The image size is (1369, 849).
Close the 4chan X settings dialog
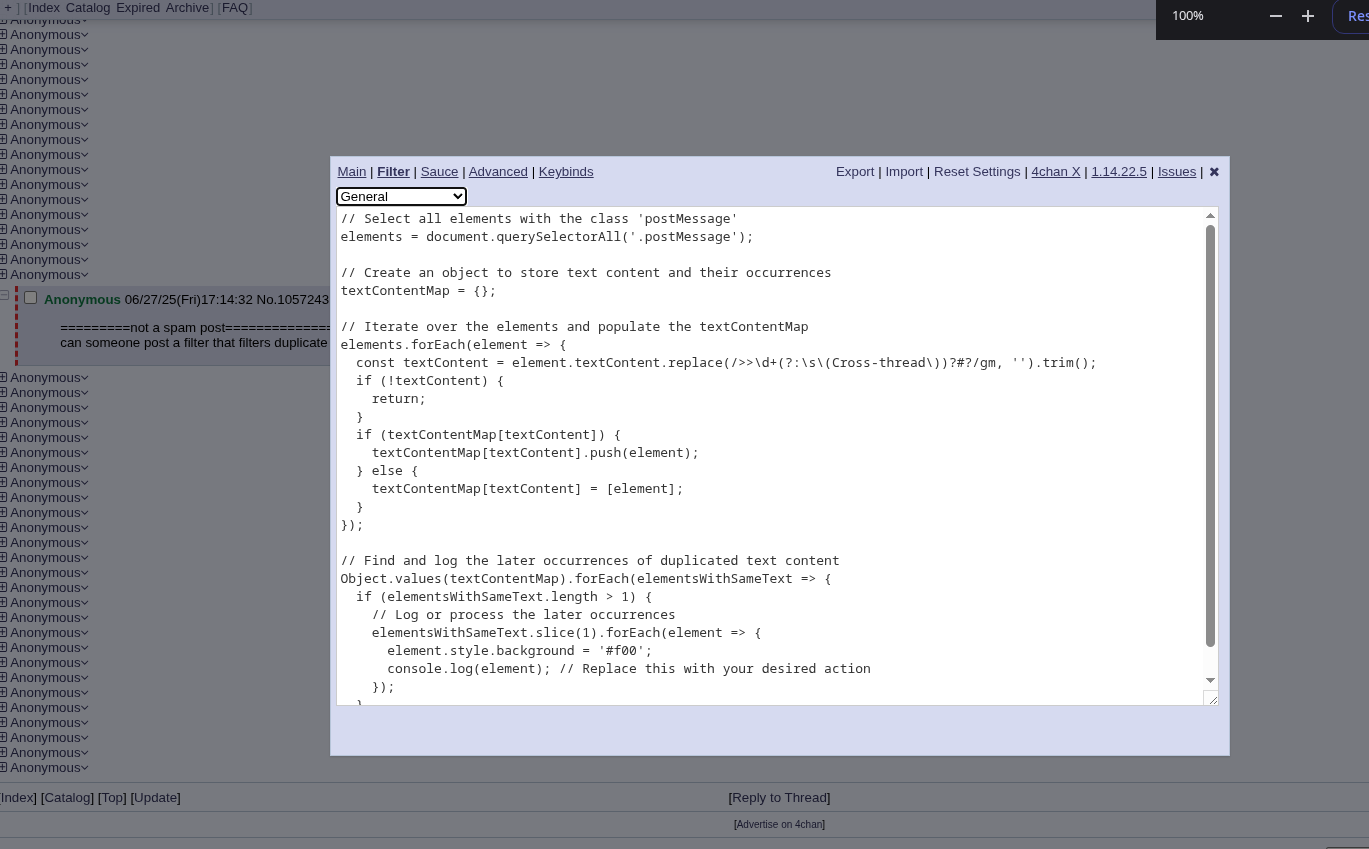[x=1214, y=172]
